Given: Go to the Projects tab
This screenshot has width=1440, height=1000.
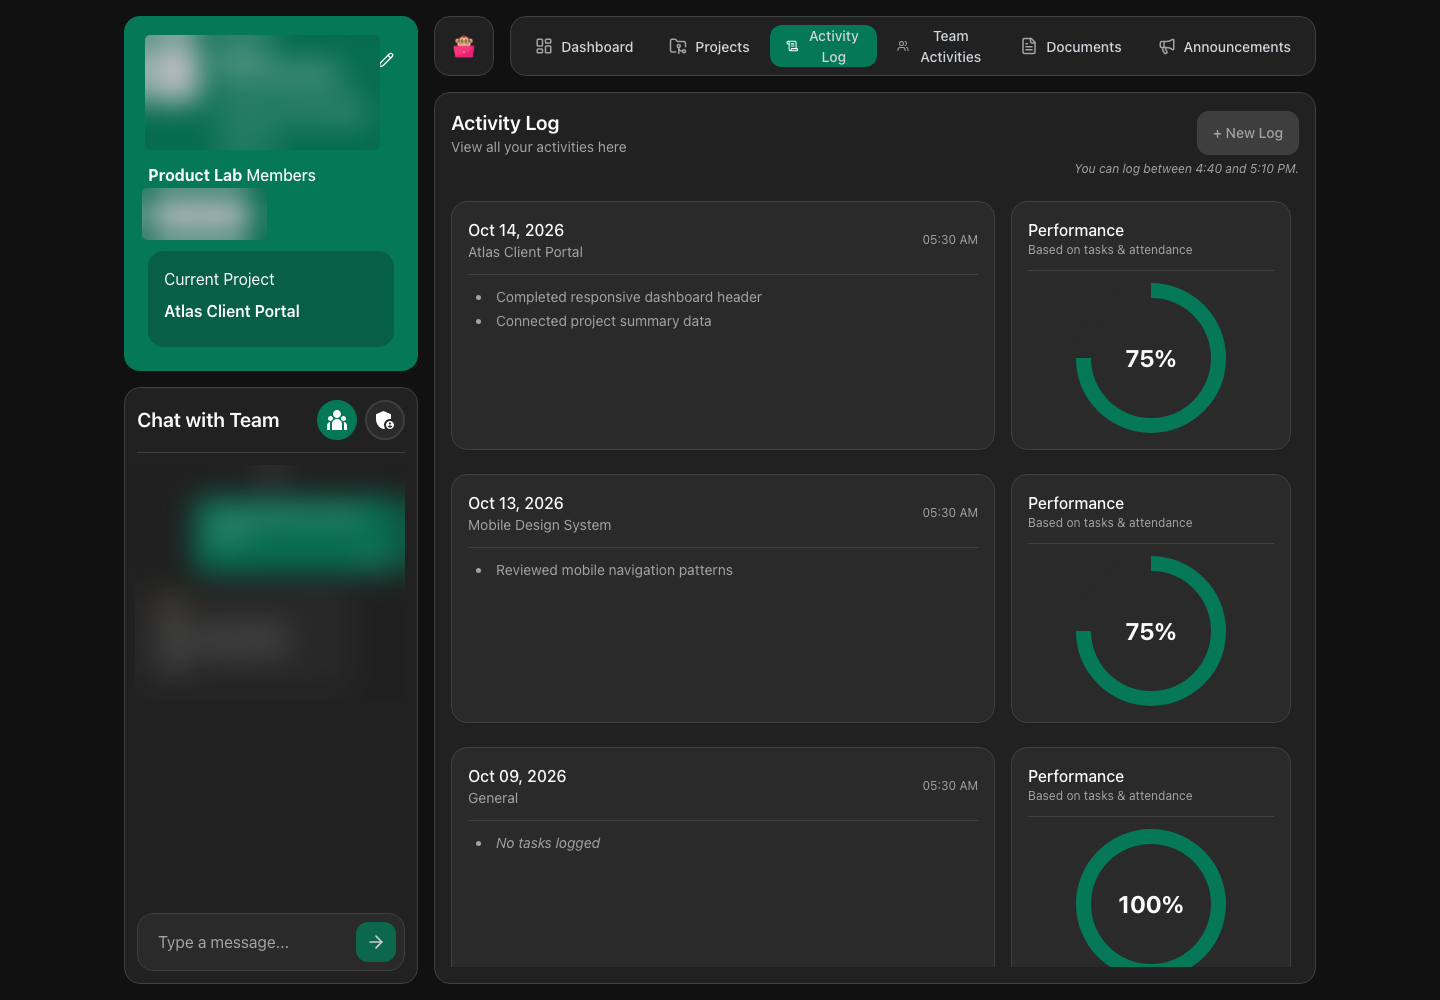Looking at the screenshot, I should pos(709,46).
